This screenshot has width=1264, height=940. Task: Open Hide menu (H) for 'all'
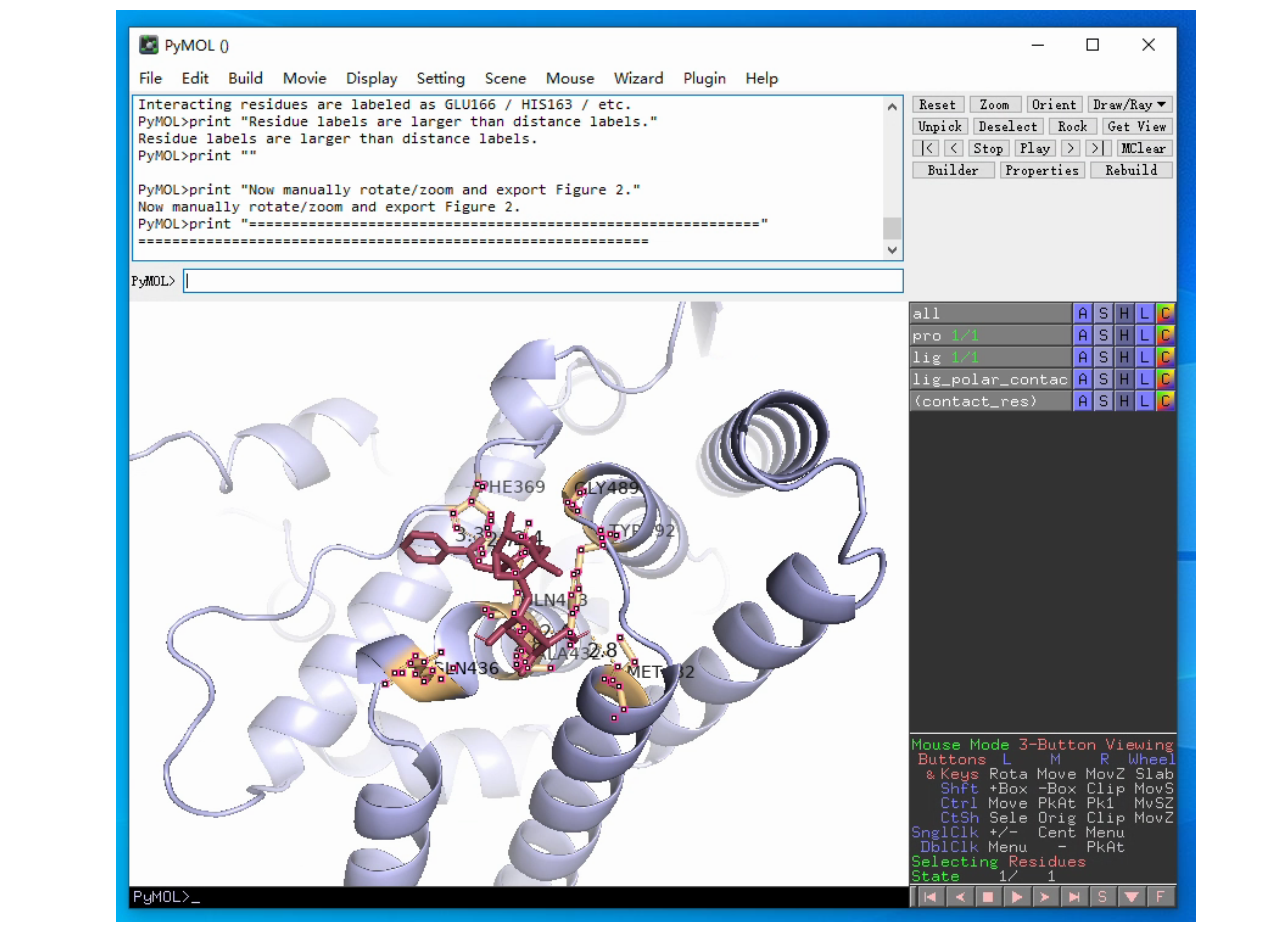(x=1124, y=313)
